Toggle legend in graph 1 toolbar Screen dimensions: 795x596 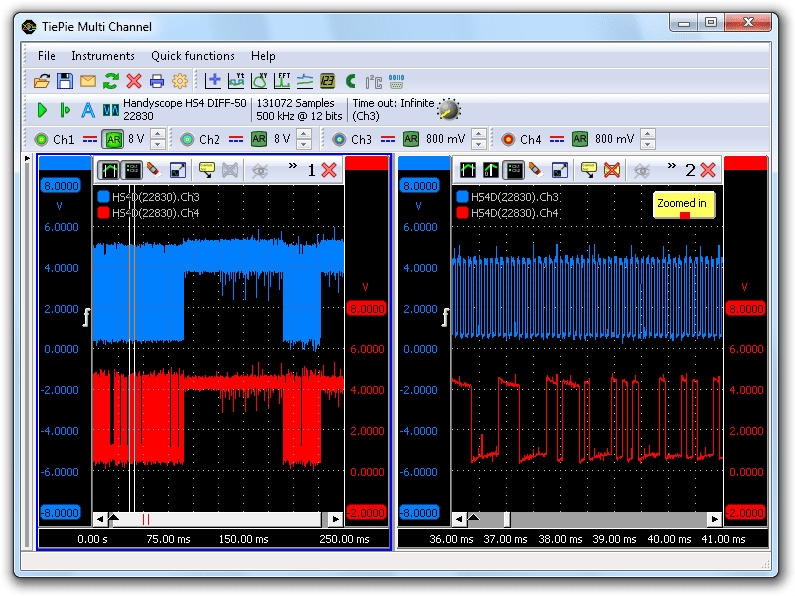(132, 170)
